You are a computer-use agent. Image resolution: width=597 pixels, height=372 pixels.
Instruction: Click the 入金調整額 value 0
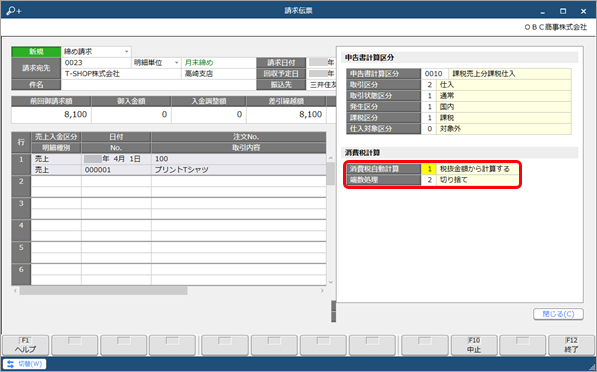coord(209,115)
